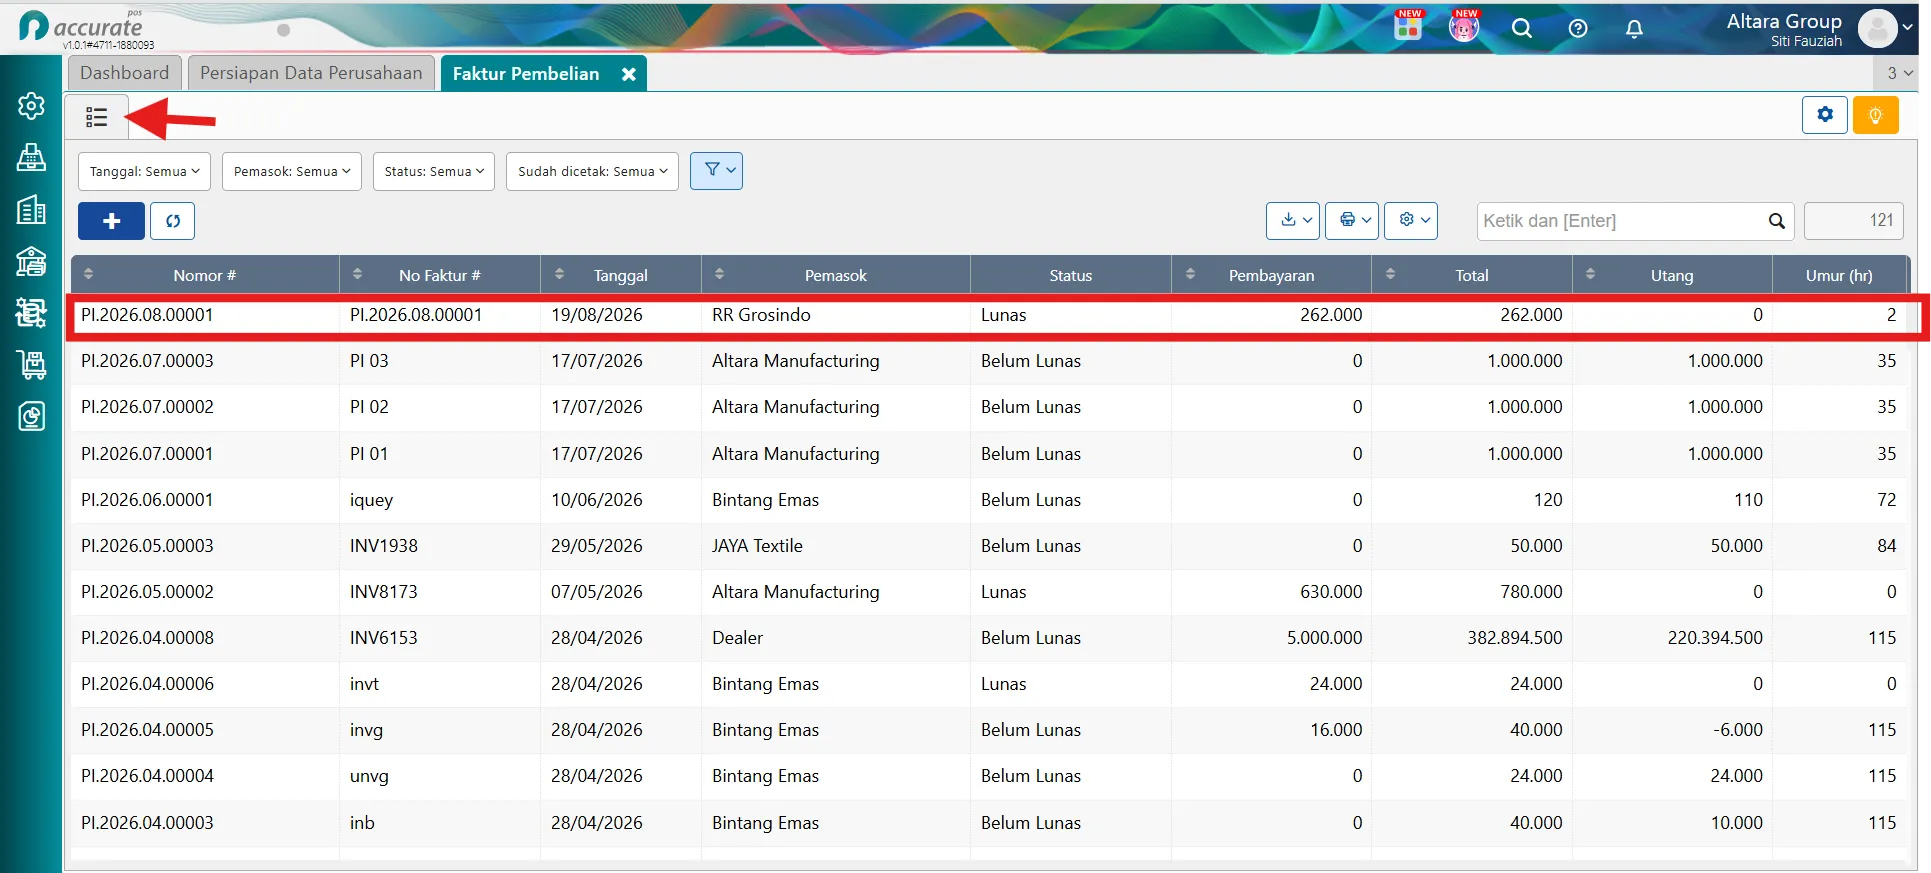Viewport: 1931px width, 873px height.
Task: Click the orange lightbulb tips button
Action: click(x=1876, y=115)
